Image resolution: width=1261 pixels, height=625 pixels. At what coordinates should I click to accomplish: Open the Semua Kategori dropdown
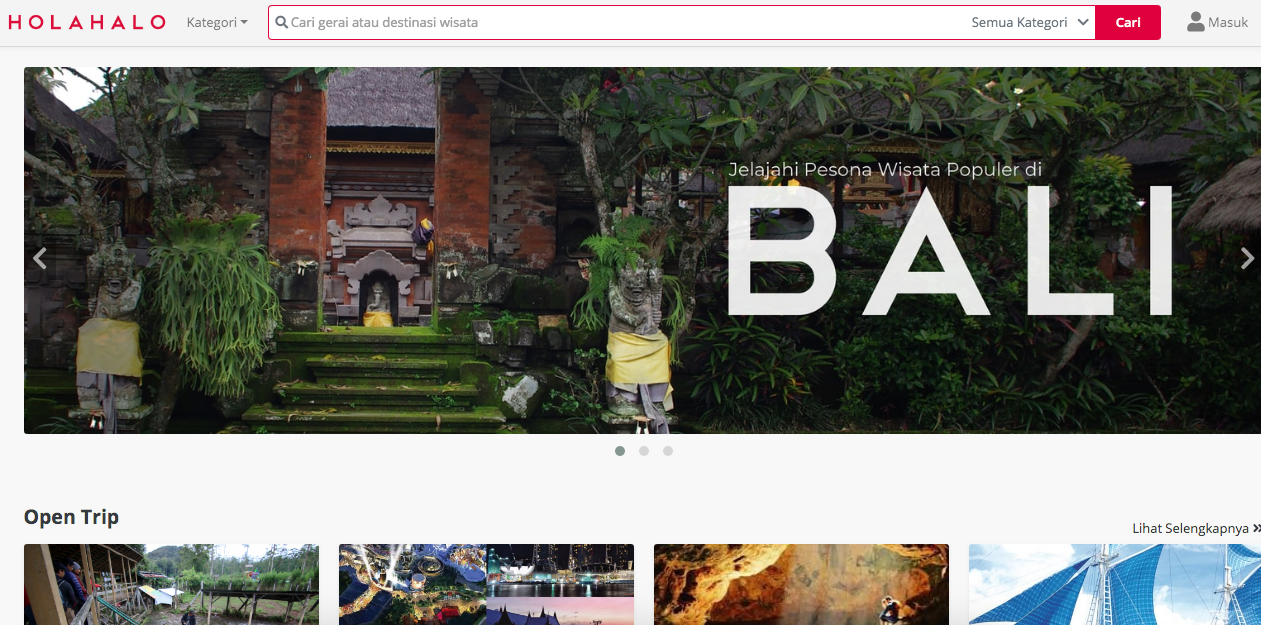pyautogui.click(x=1030, y=22)
